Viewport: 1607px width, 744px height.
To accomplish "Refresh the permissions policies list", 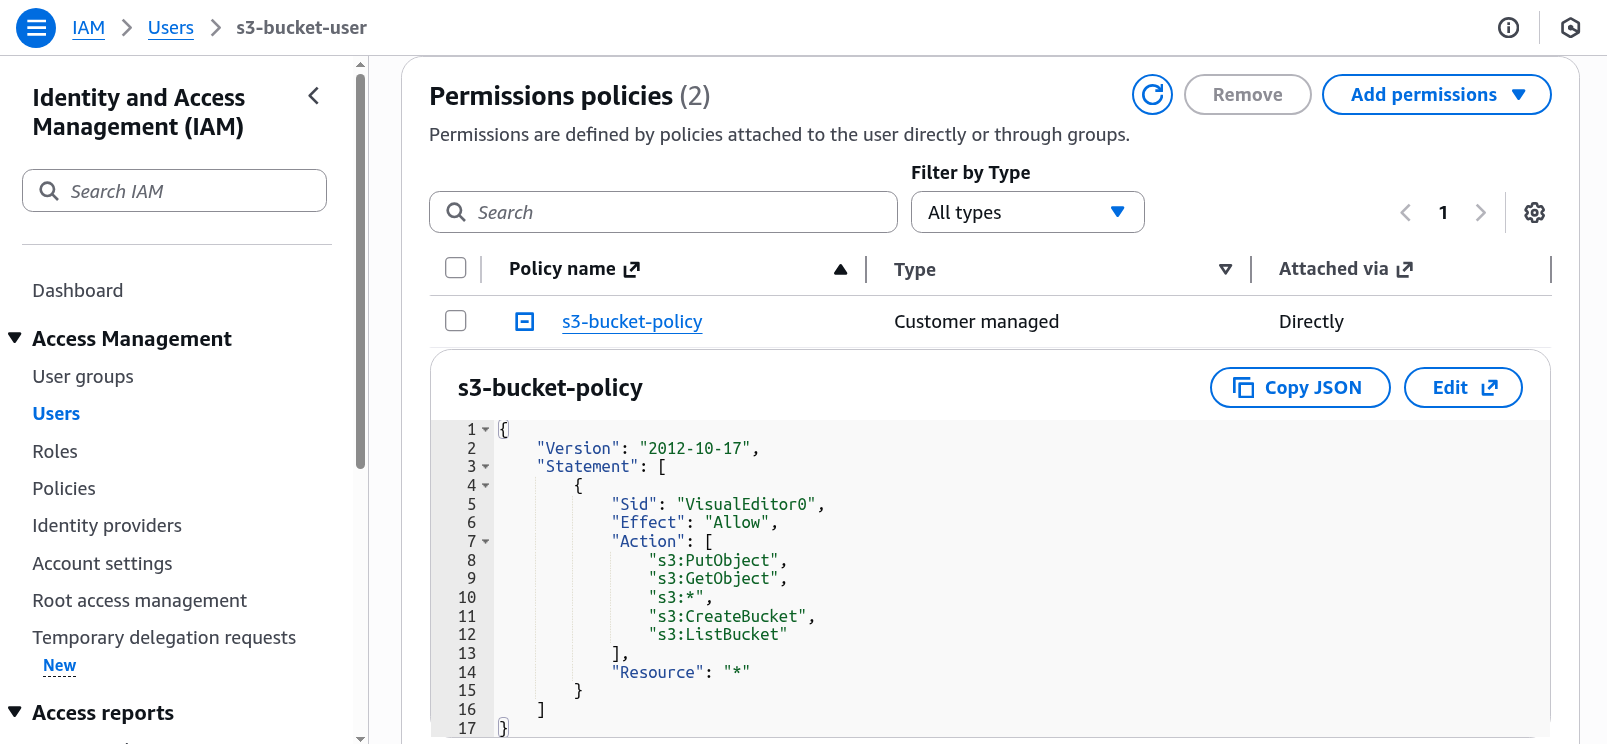I will pyautogui.click(x=1152, y=95).
